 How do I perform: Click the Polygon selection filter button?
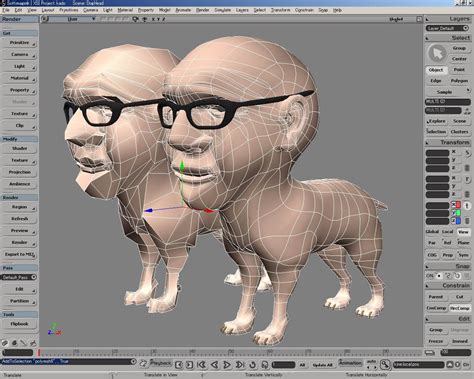[x=459, y=81]
